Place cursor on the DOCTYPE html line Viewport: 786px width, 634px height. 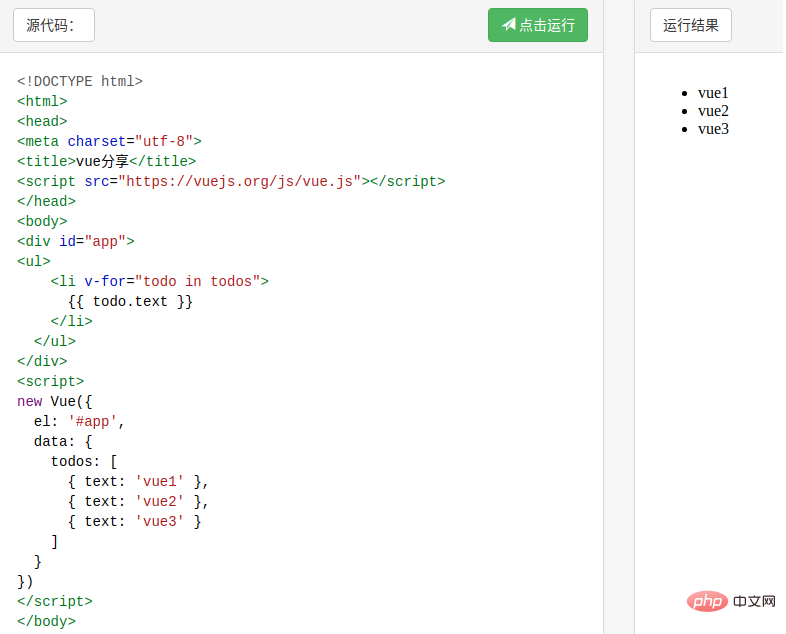[80, 81]
